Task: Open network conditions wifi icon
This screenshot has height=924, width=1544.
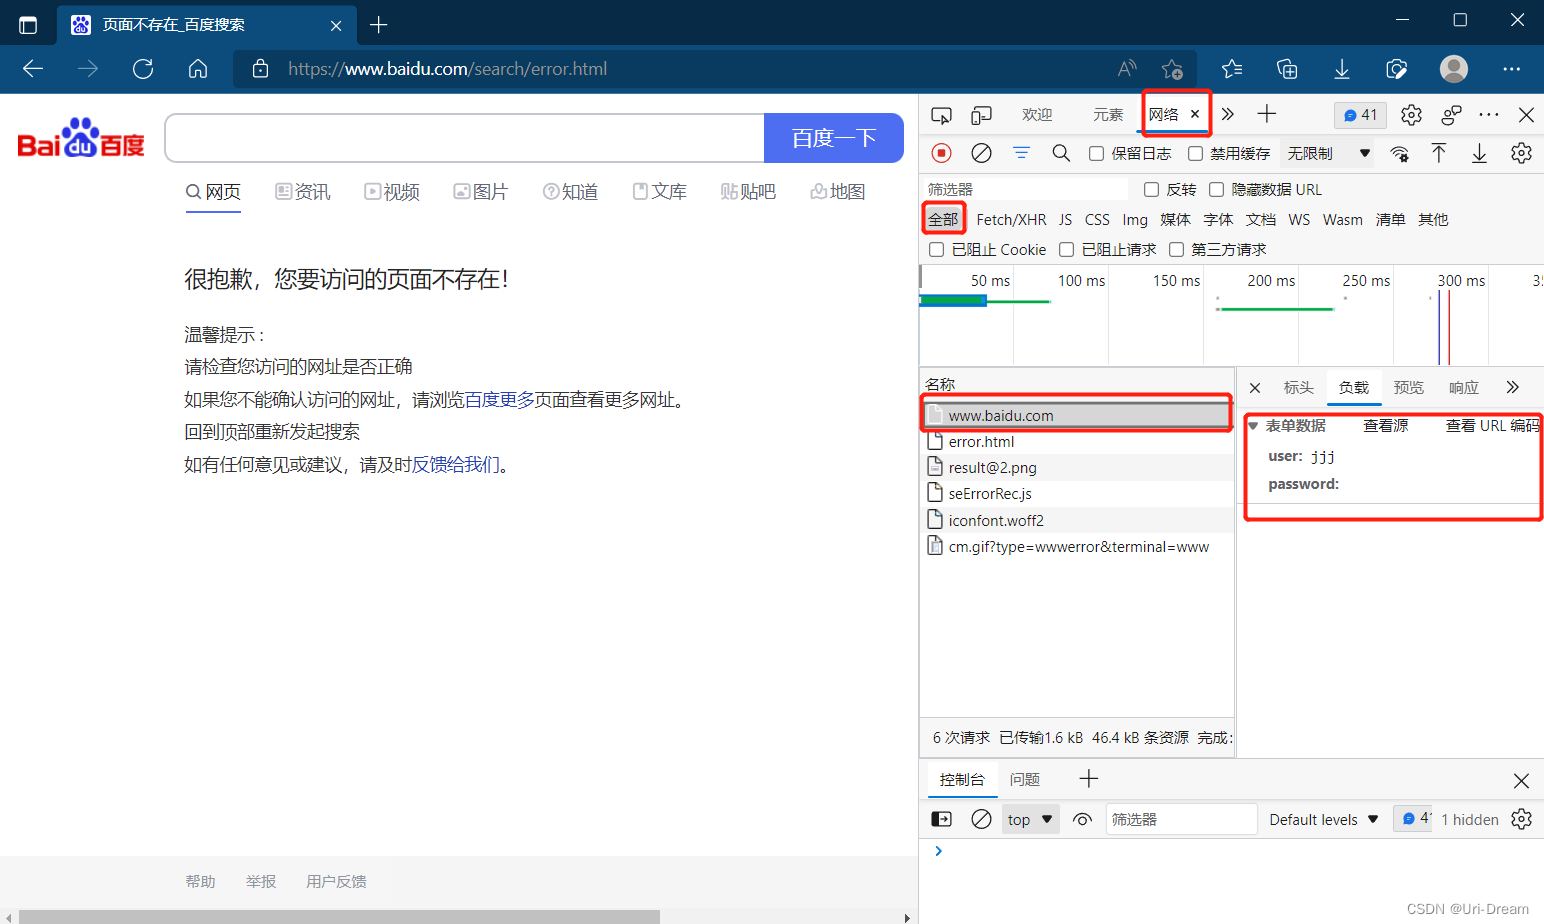Action: click(x=1400, y=153)
